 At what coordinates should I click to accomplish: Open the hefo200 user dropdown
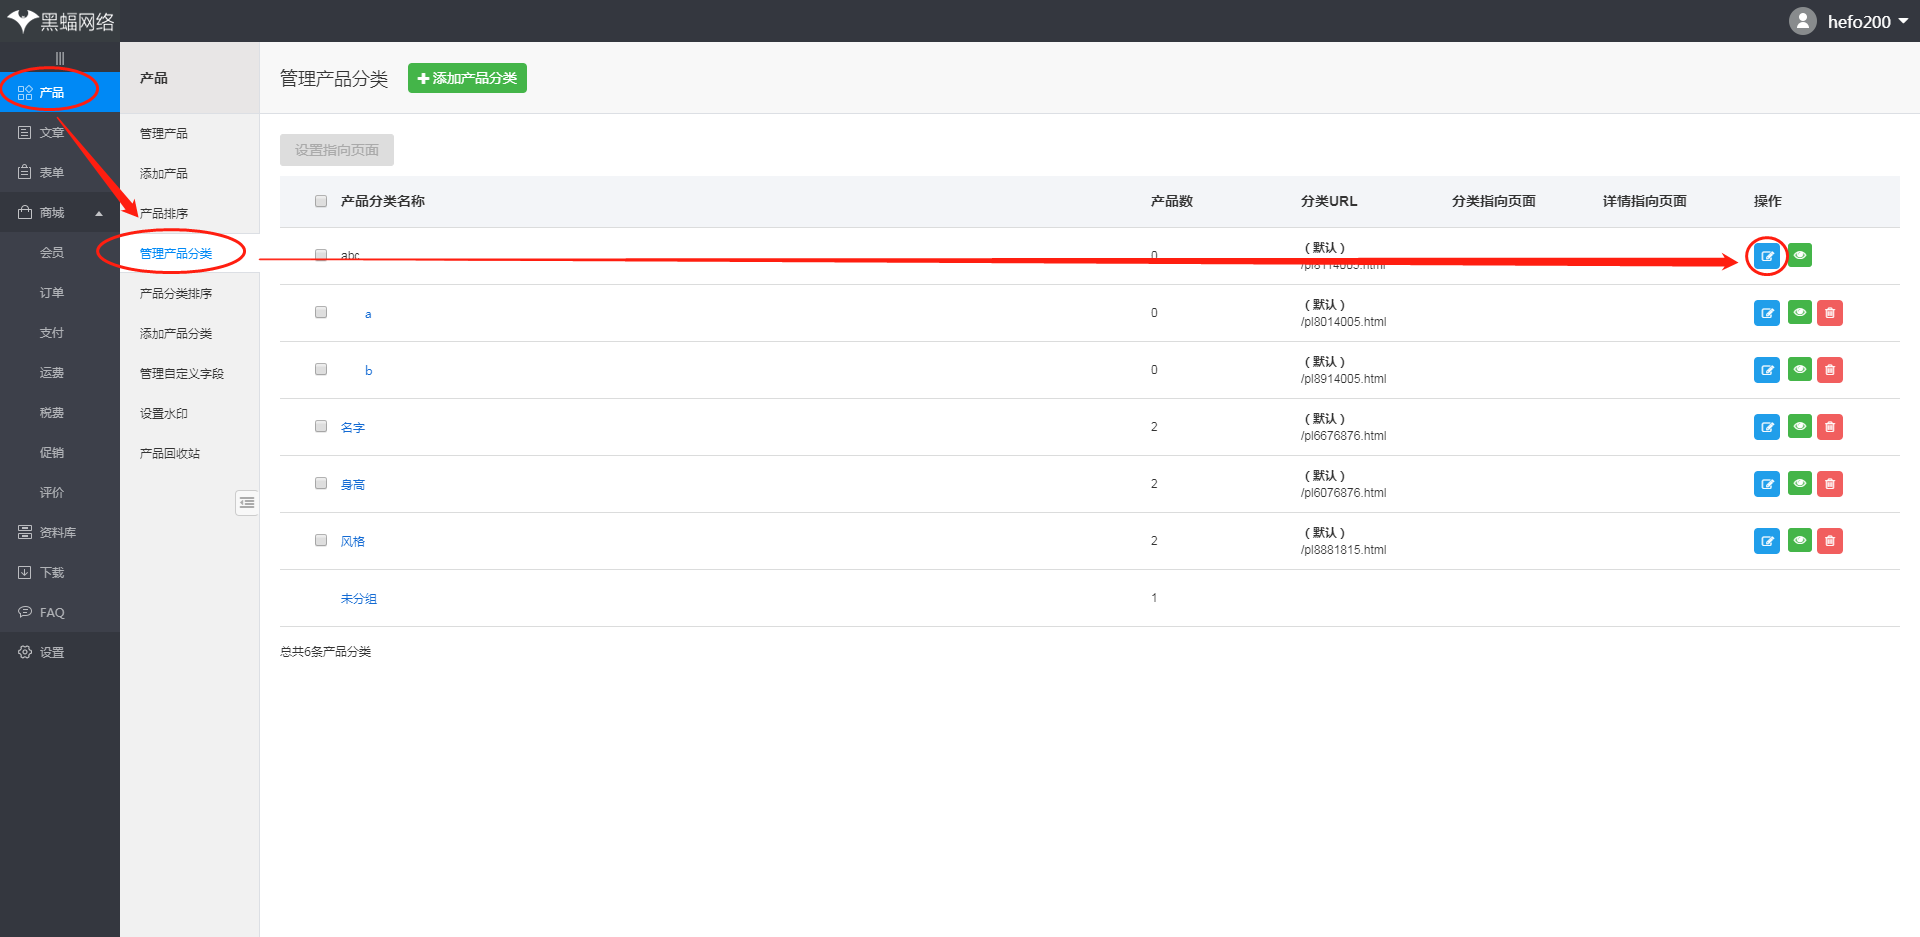pos(1867,21)
